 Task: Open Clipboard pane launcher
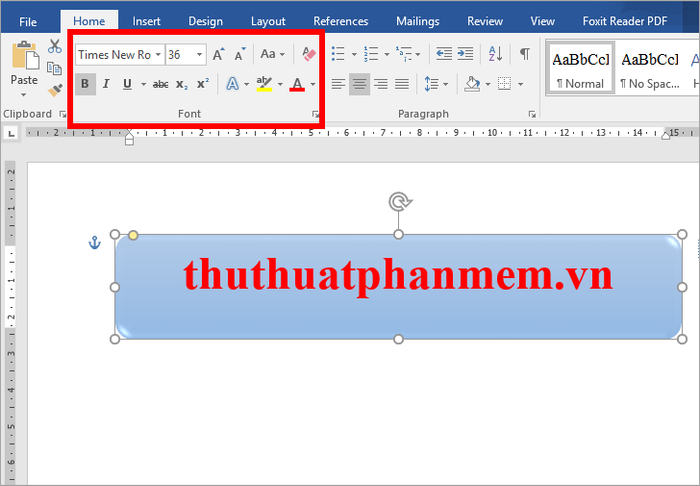click(x=62, y=114)
